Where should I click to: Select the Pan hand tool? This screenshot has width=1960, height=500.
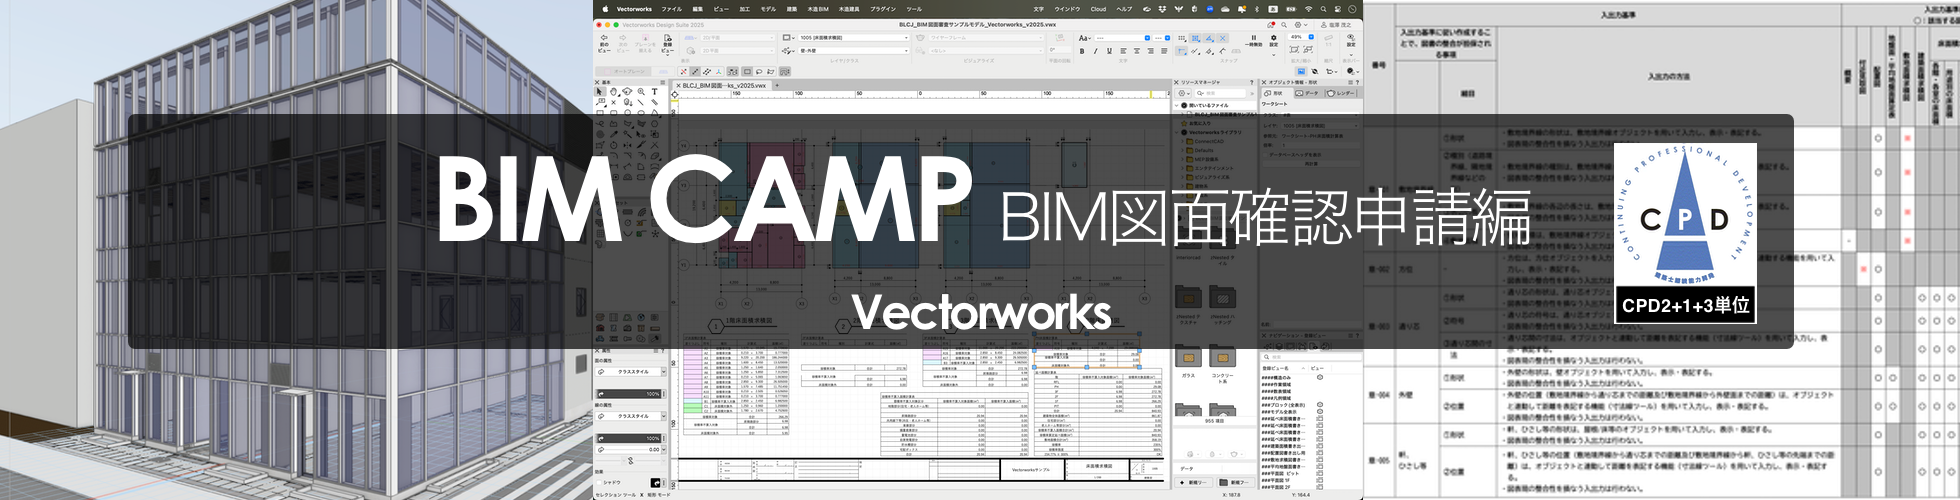click(613, 92)
